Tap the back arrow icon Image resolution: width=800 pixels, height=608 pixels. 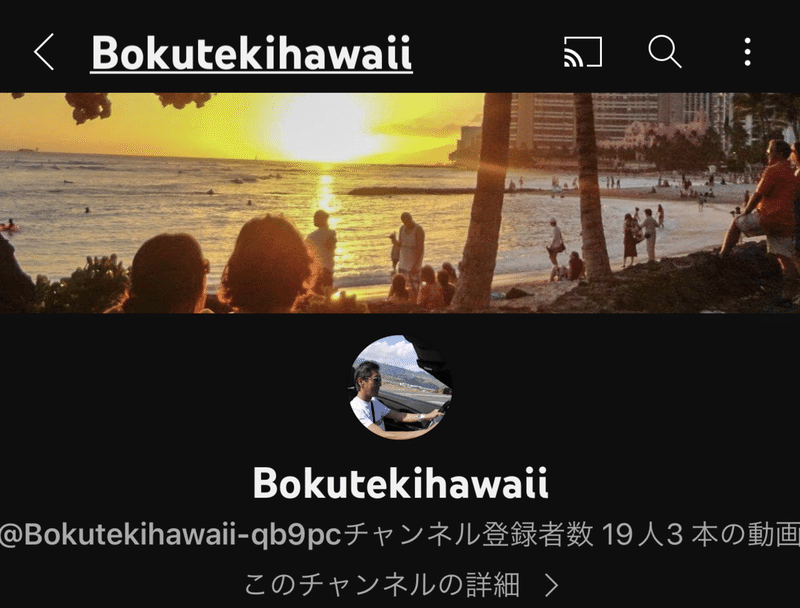44,52
